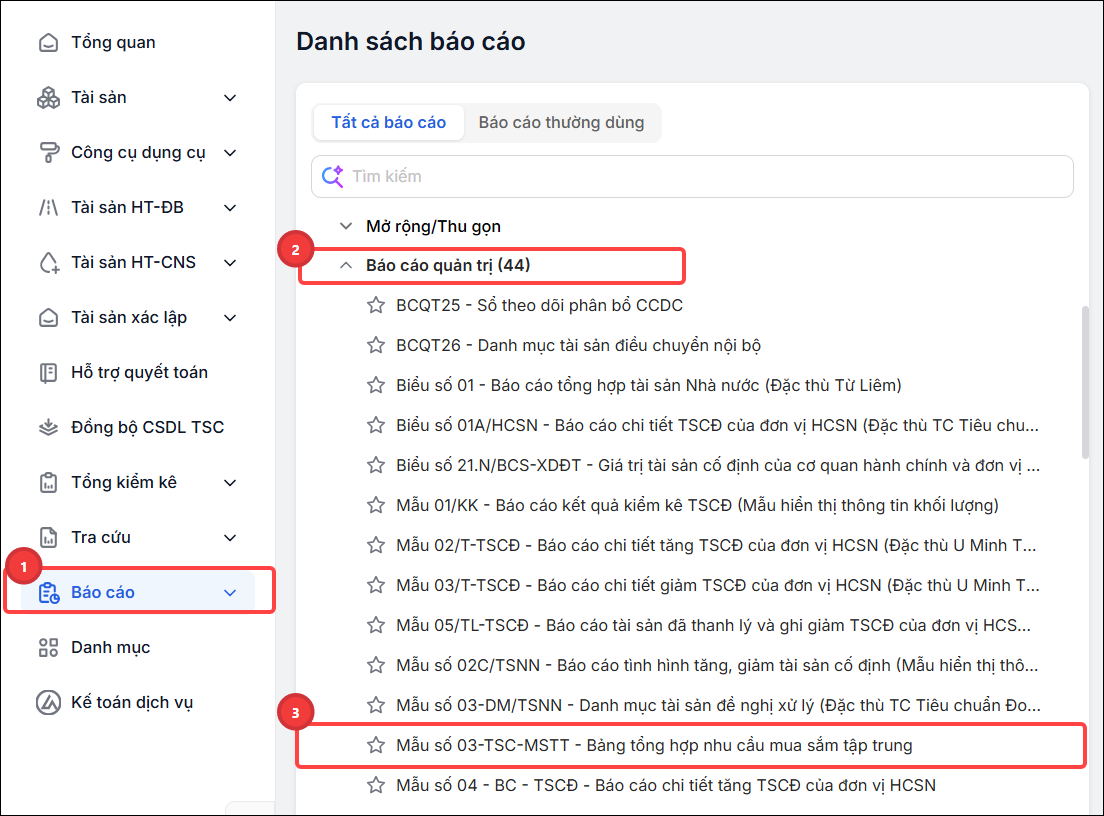
Task: Click the Danh mục grid icon
Action: point(48,648)
